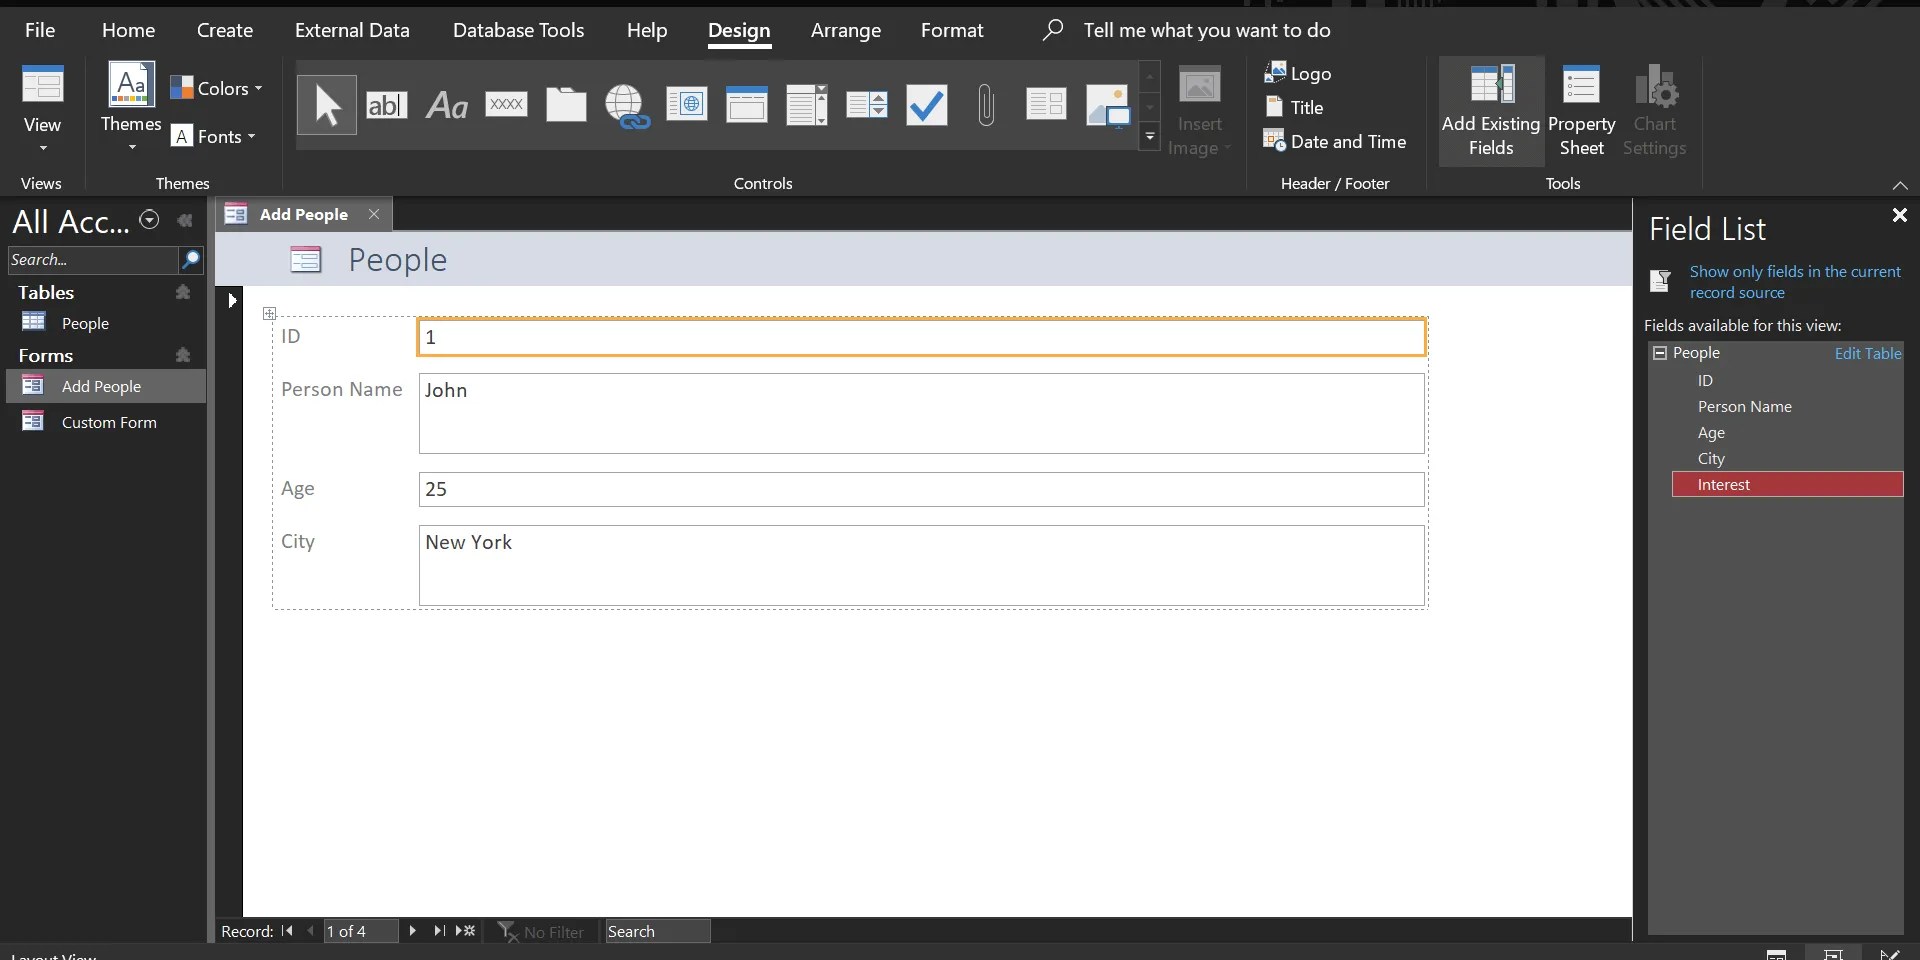Select the Text Box control
The height and width of the screenshot is (960, 1920).
pos(388,105)
